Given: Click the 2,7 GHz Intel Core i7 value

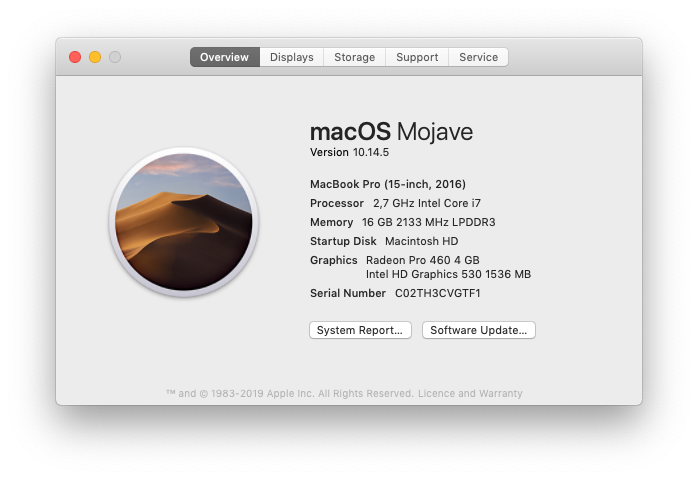Looking at the screenshot, I should point(427,203).
